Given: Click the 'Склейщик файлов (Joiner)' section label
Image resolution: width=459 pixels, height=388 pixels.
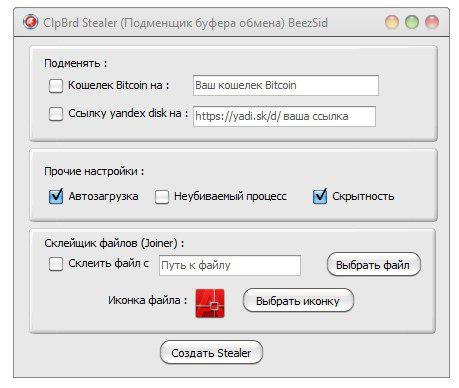Looking at the screenshot, I should tap(114, 243).
